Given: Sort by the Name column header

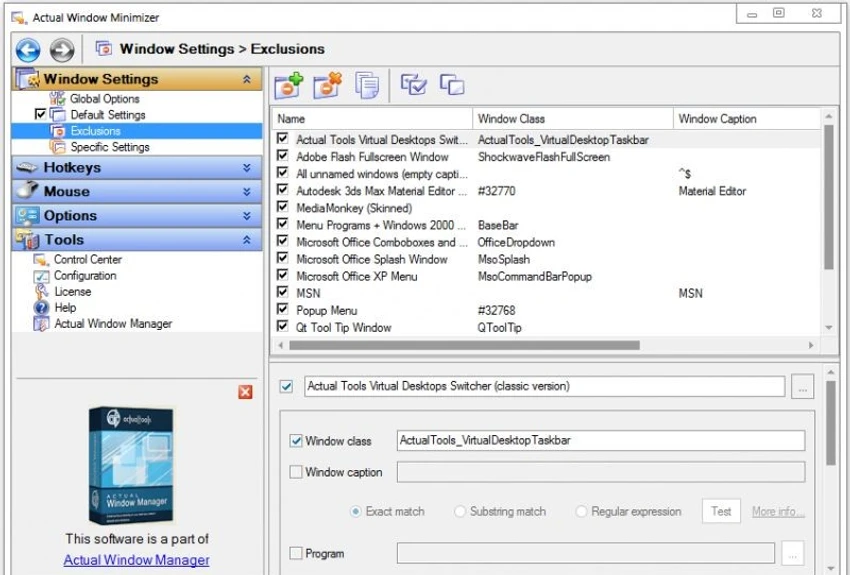Looking at the screenshot, I should pos(372,119).
